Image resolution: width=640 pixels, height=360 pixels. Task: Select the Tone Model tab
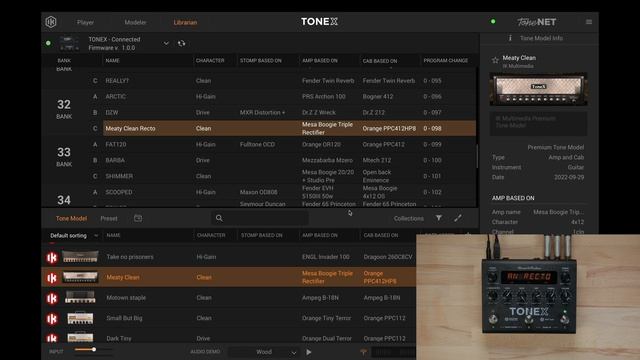click(71, 218)
